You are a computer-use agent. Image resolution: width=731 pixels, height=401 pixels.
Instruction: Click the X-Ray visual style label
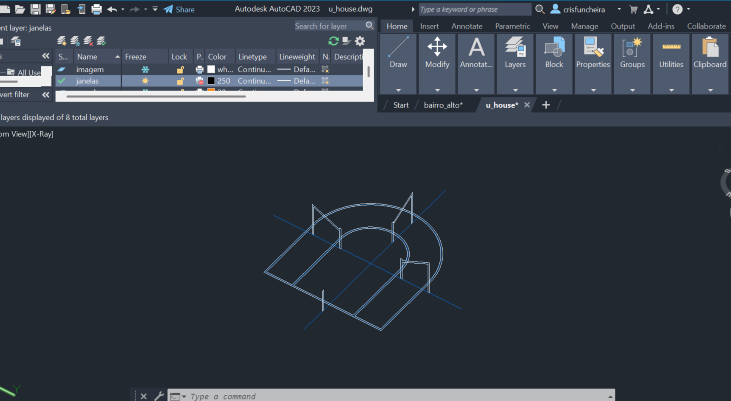41,134
